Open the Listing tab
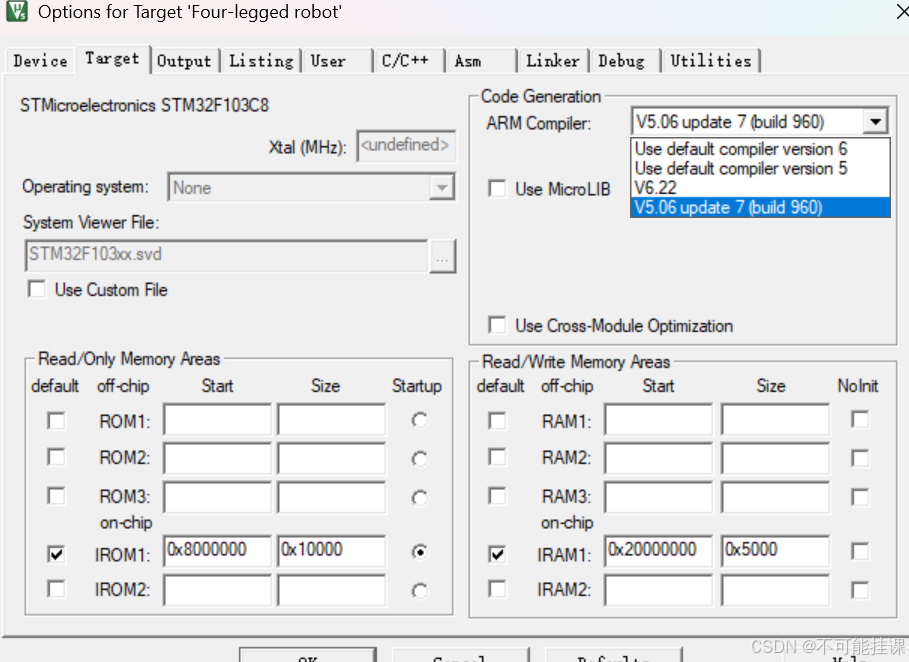The image size is (909, 662). coord(261,60)
